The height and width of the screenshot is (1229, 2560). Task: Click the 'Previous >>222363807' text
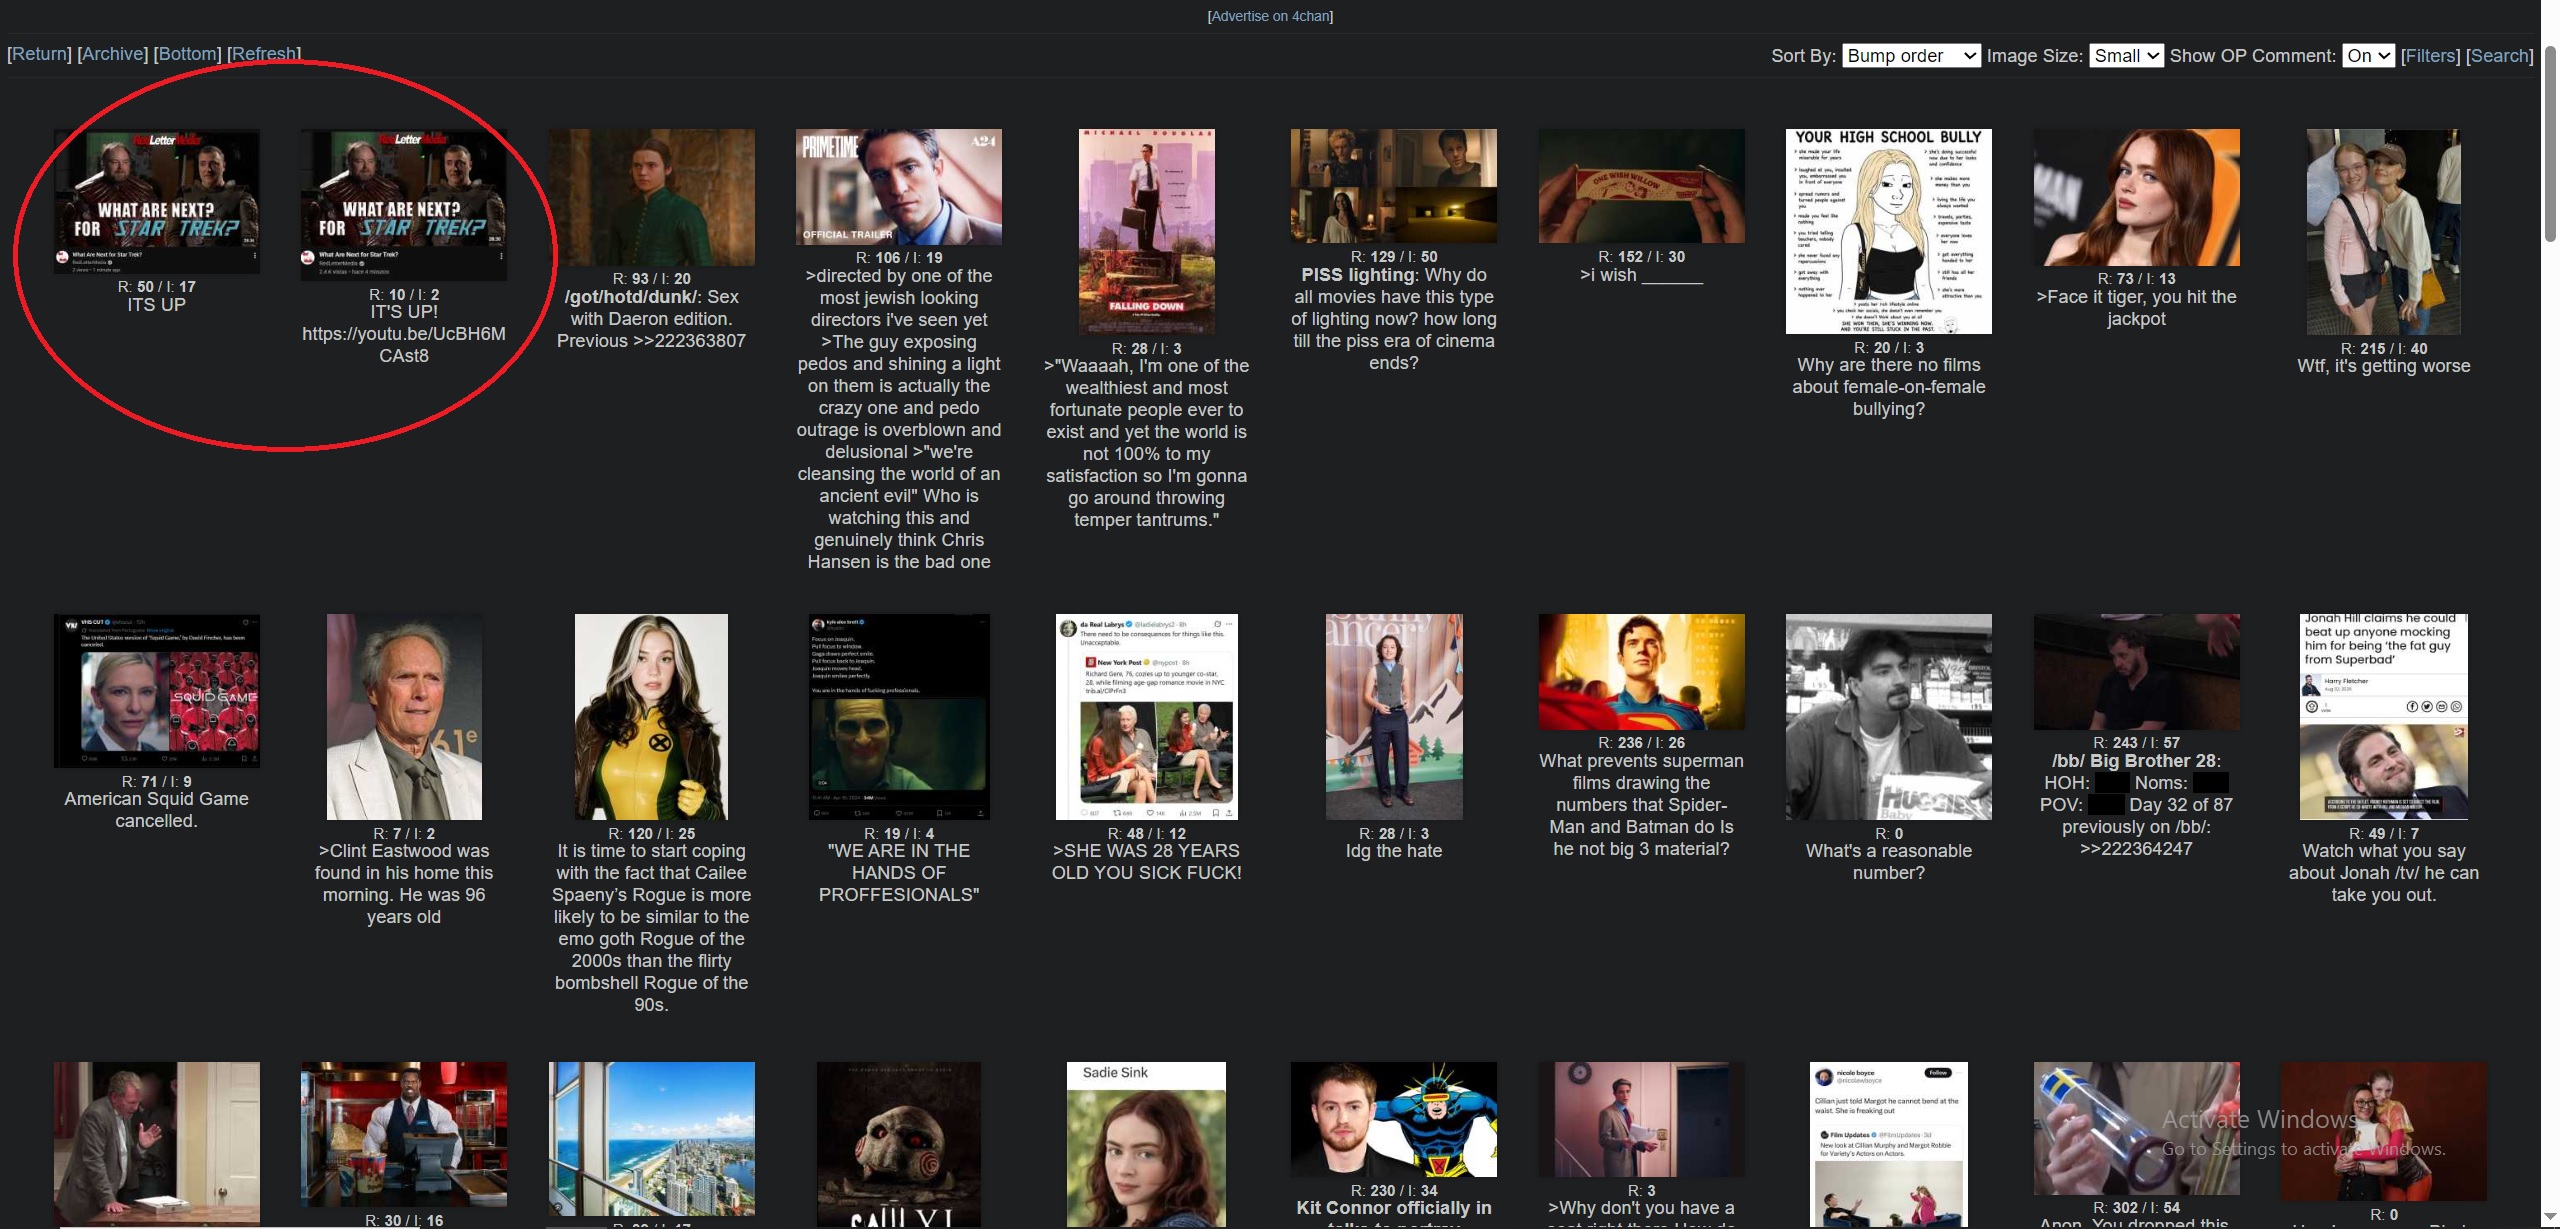click(x=651, y=341)
